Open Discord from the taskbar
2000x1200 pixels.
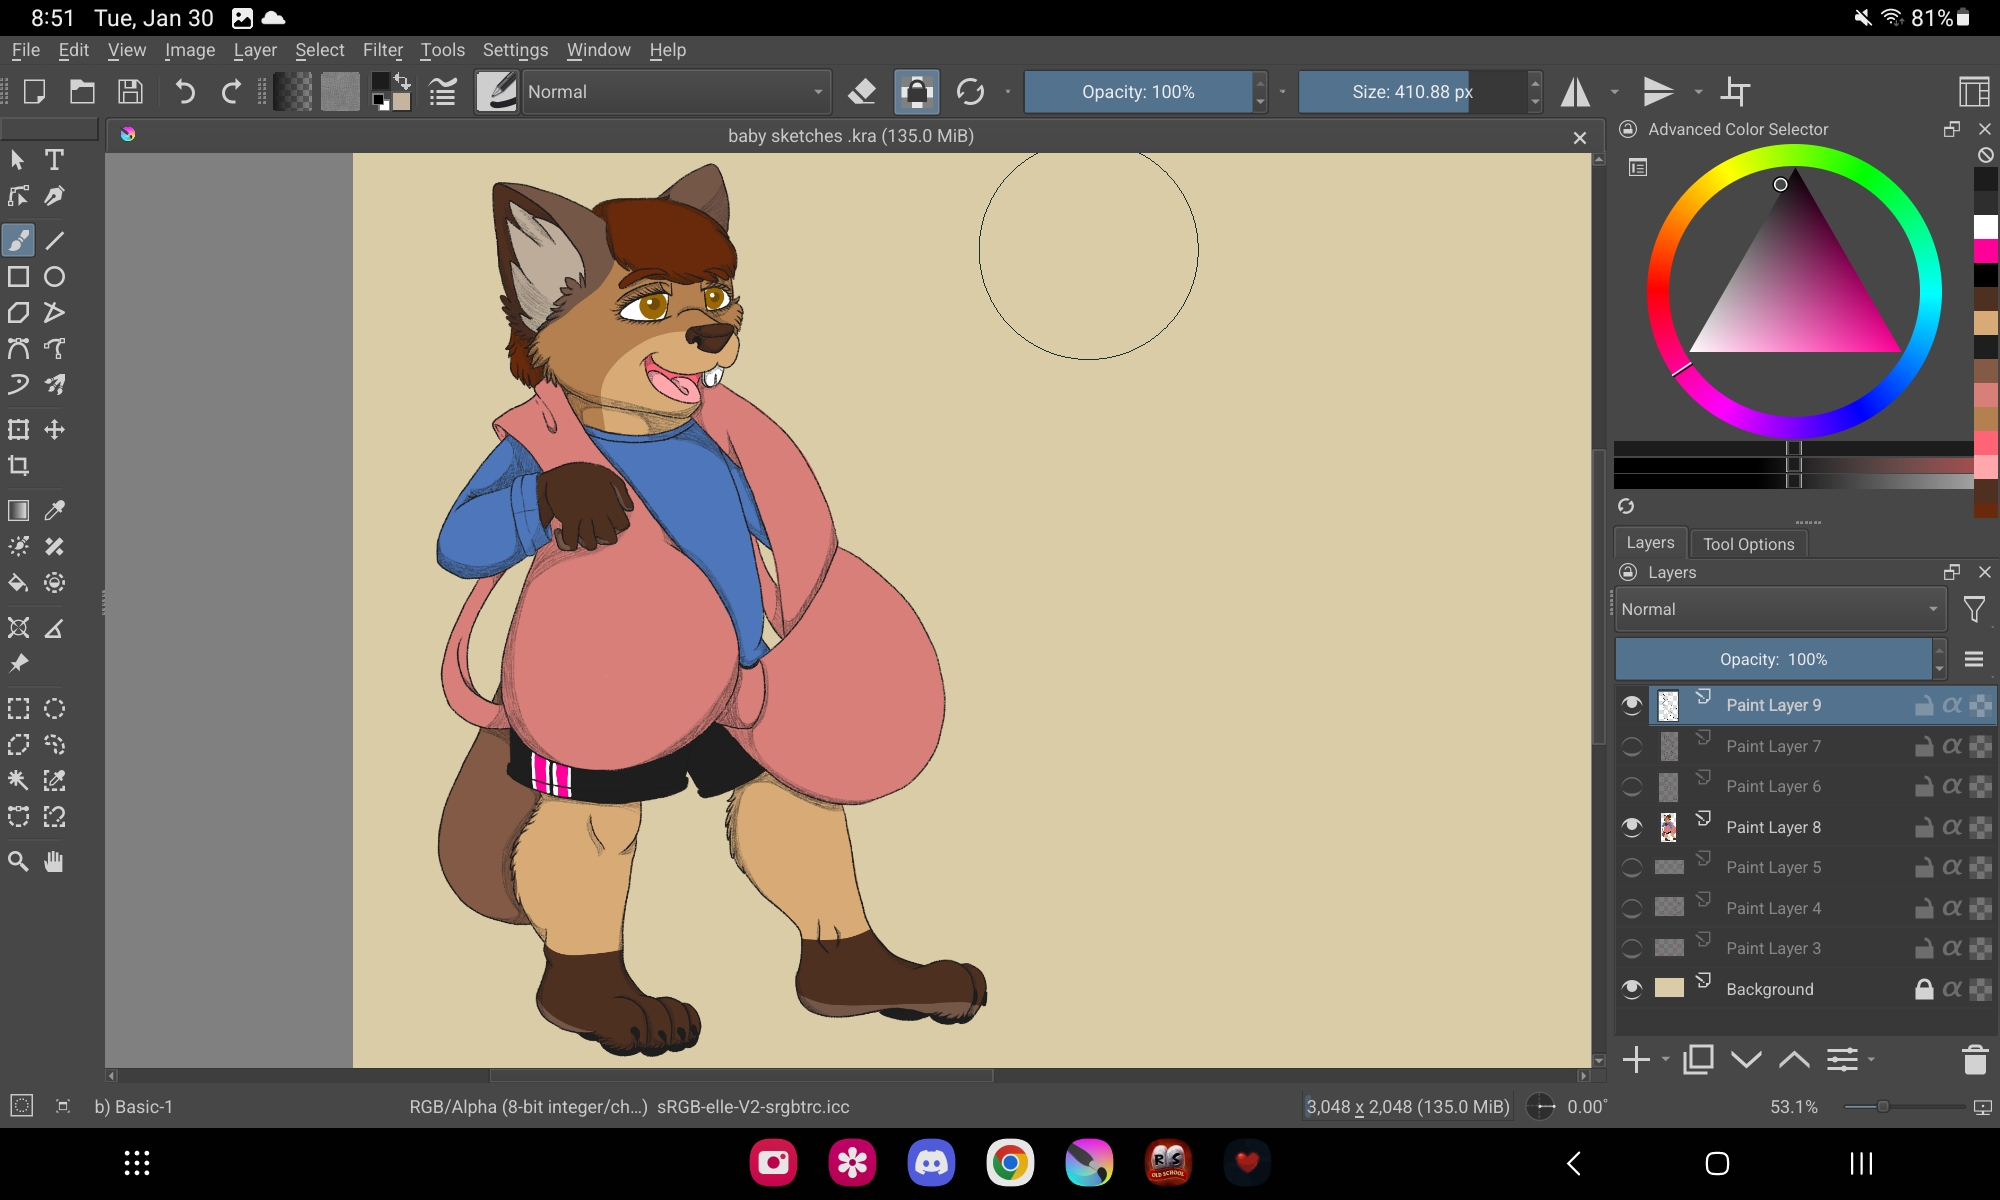coord(931,1163)
